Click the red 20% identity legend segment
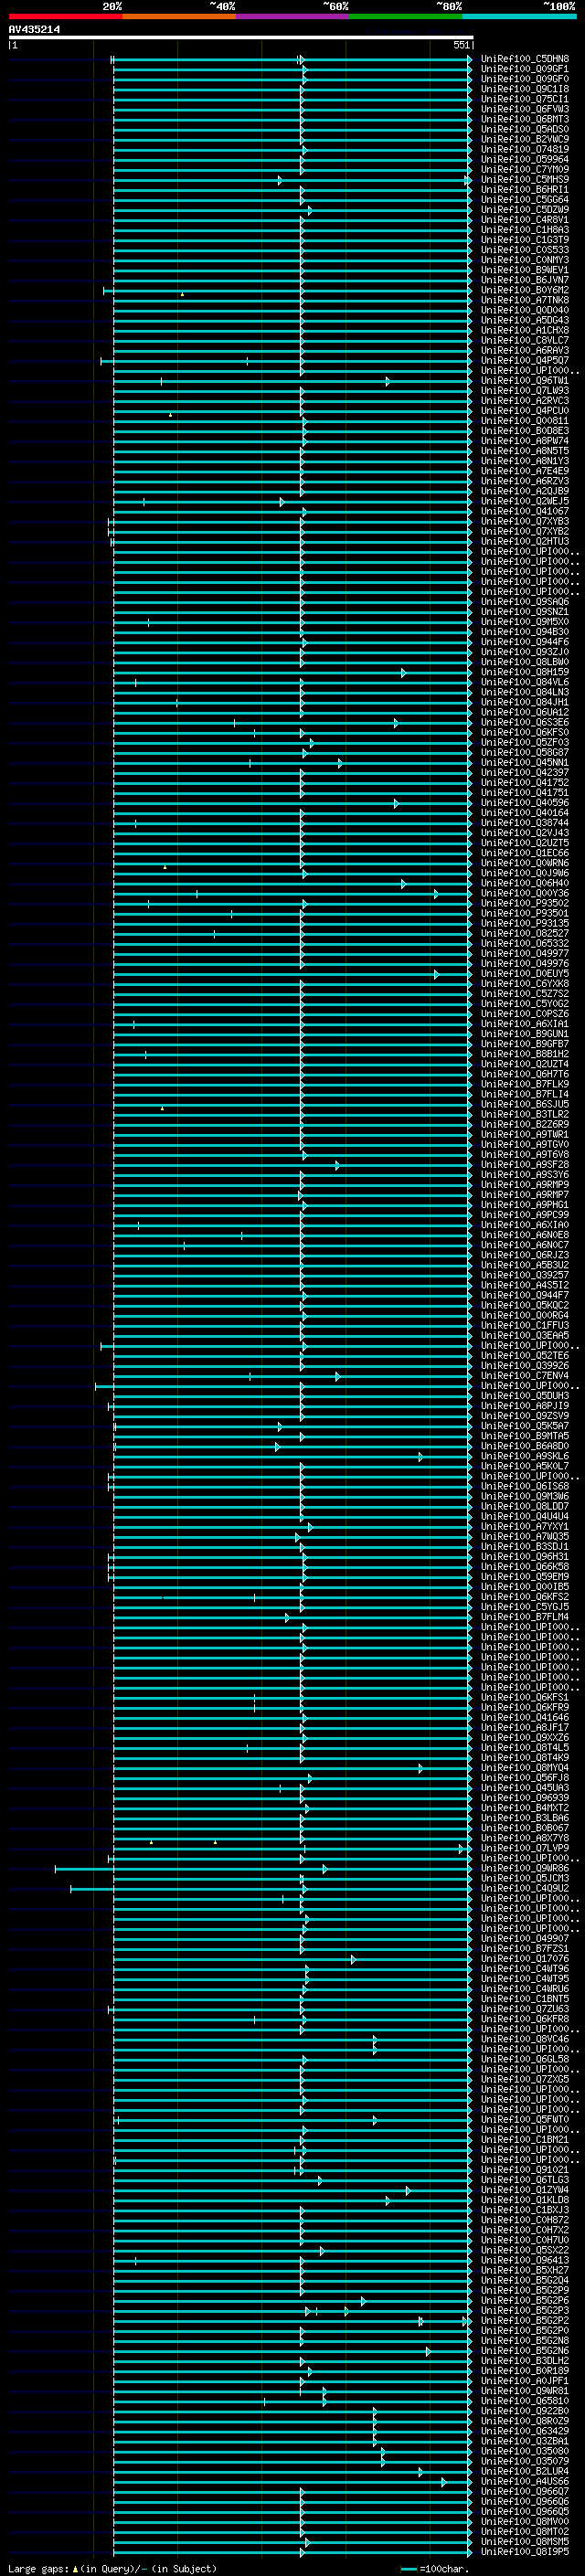The image size is (585, 2576). 65,16
